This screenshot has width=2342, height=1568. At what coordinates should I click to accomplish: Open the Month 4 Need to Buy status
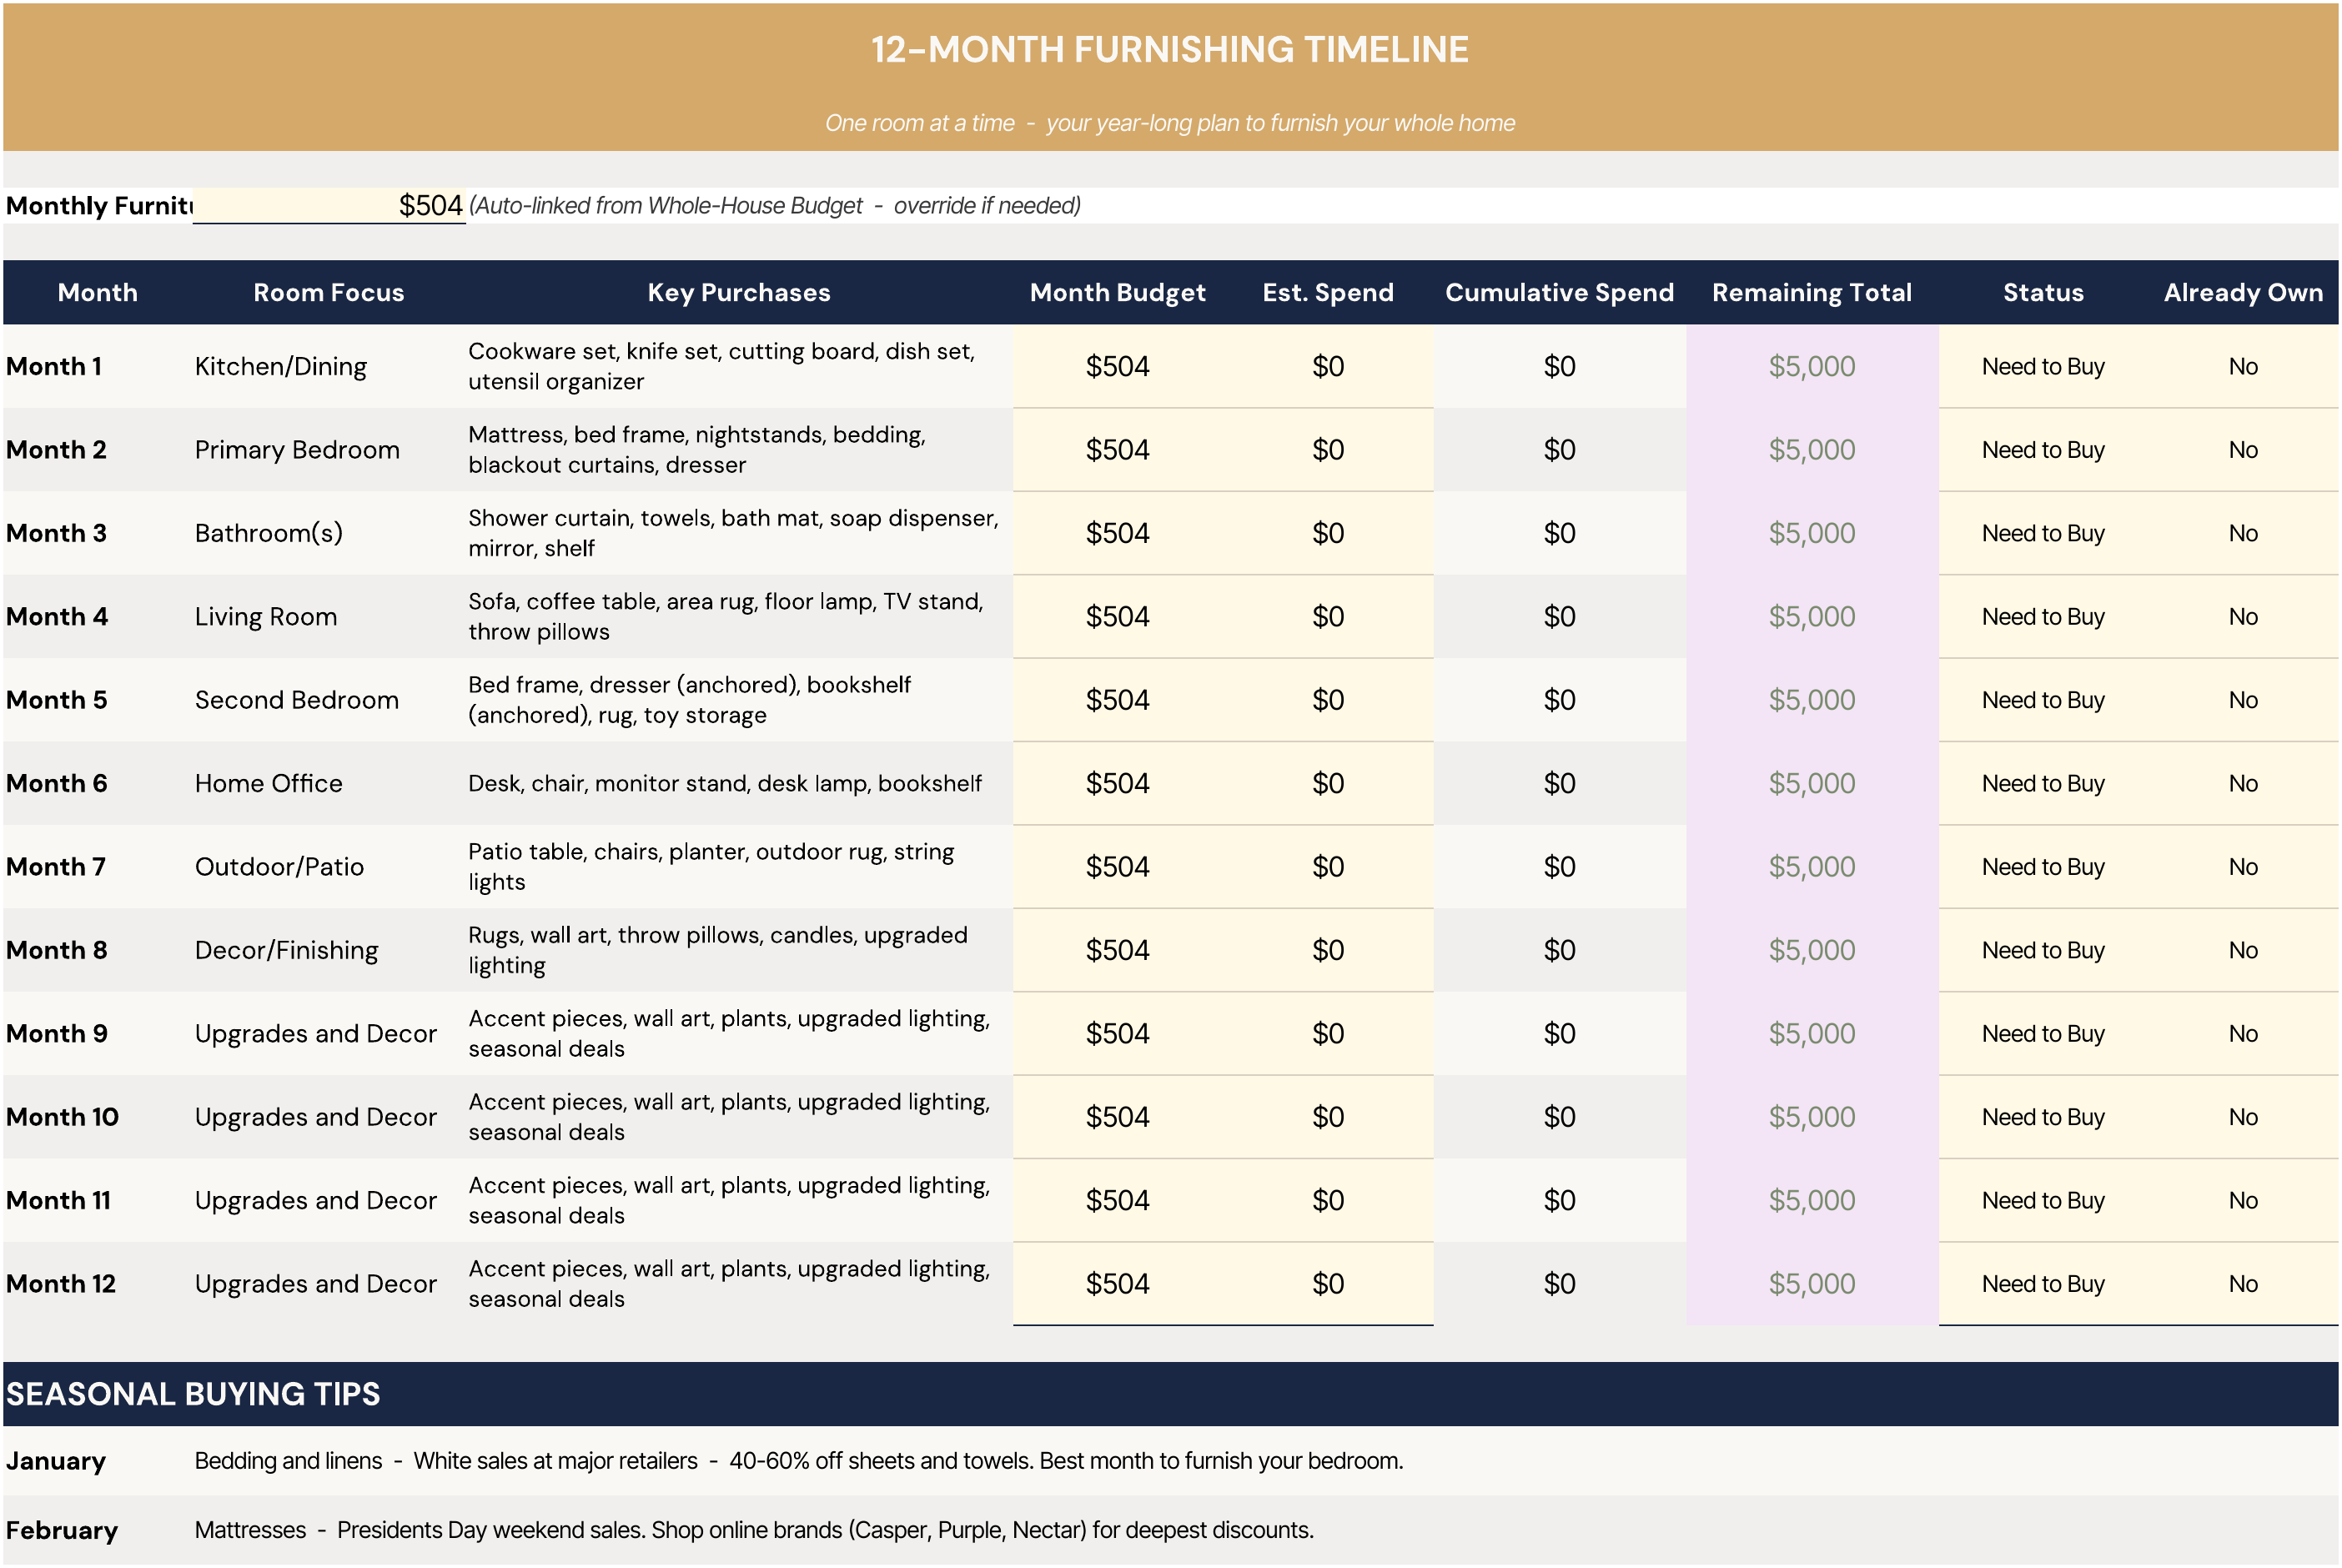[2043, 616]
